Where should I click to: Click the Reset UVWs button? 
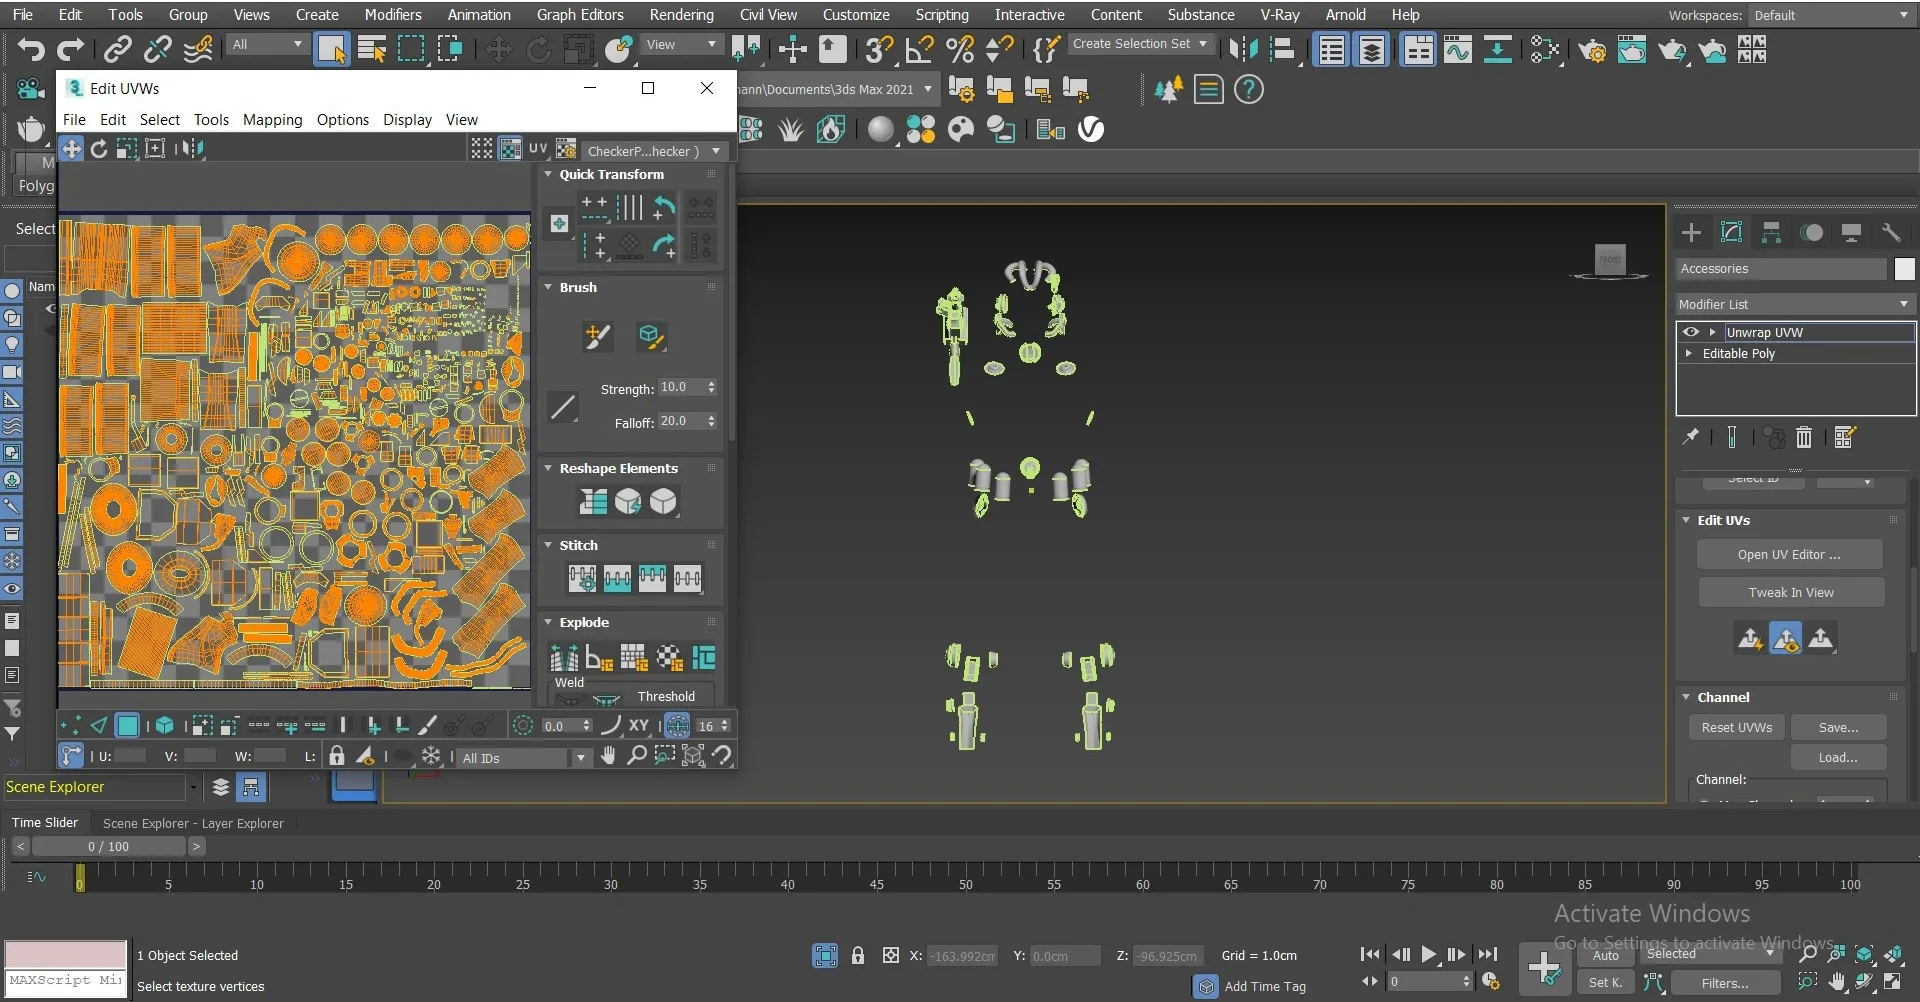pyautogui.click(x=1737, y=728)
